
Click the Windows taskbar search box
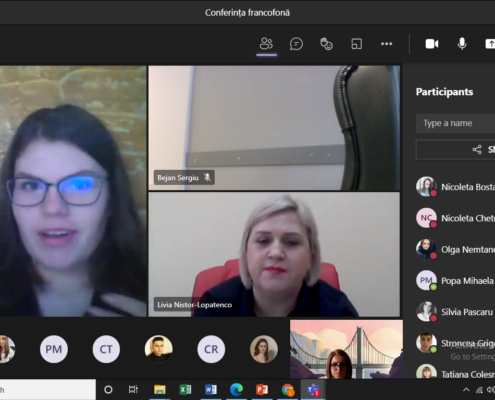point(48,389)
